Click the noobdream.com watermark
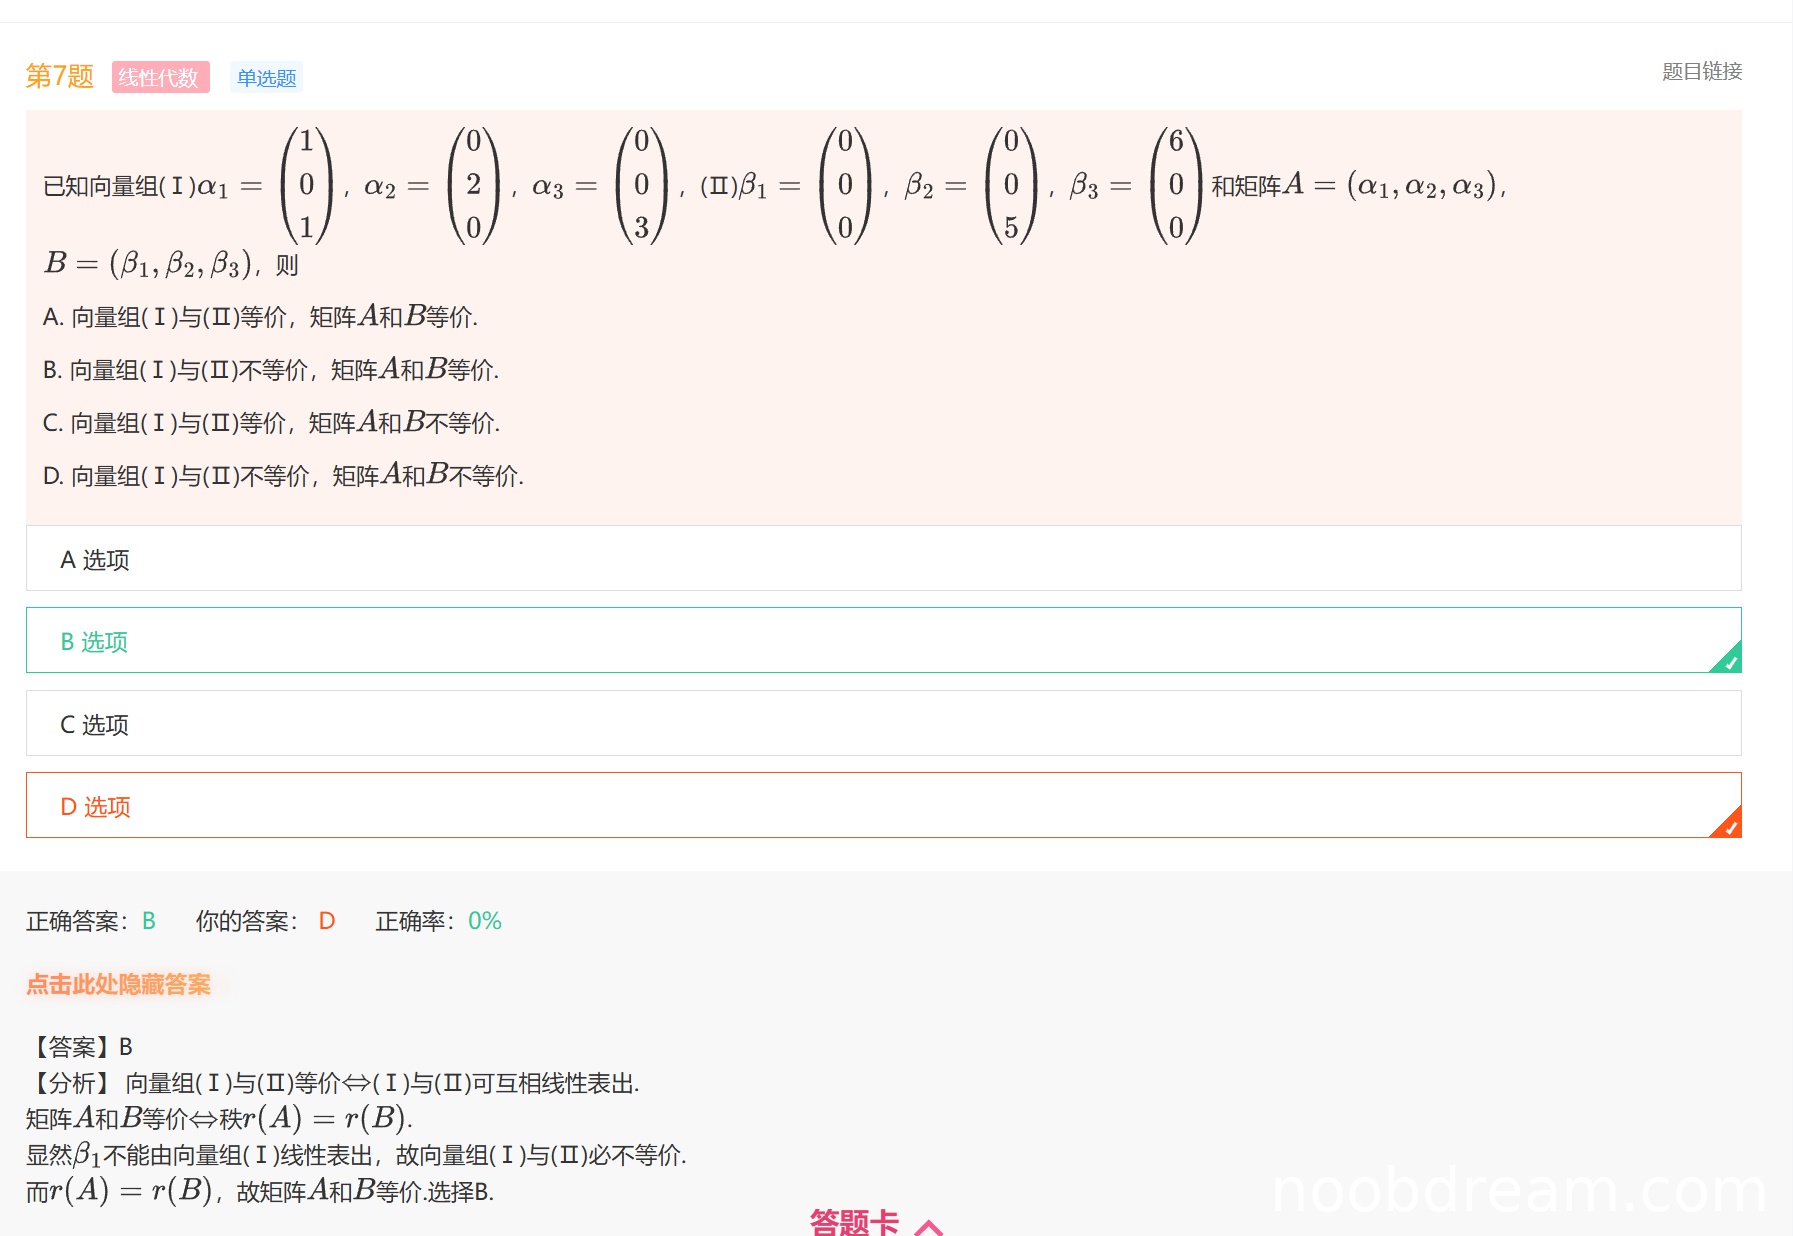Screen dimensions: 1793x1236 click(x=1518, y=1191)
